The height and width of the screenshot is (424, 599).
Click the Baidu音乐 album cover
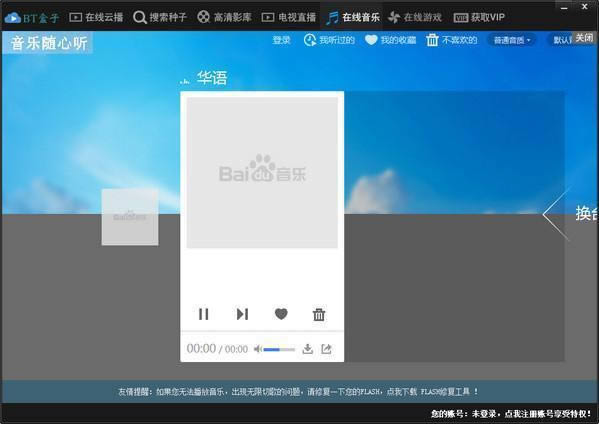262,172
